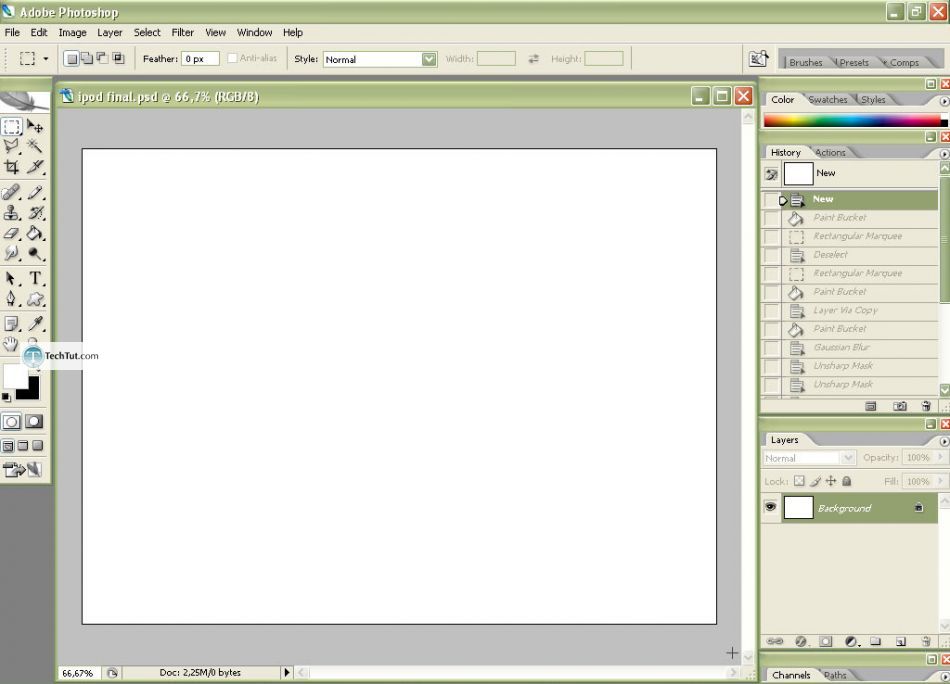The image size is (950, 684).
Task: Select the Dodge tool
Action: (x=35, y=253)
